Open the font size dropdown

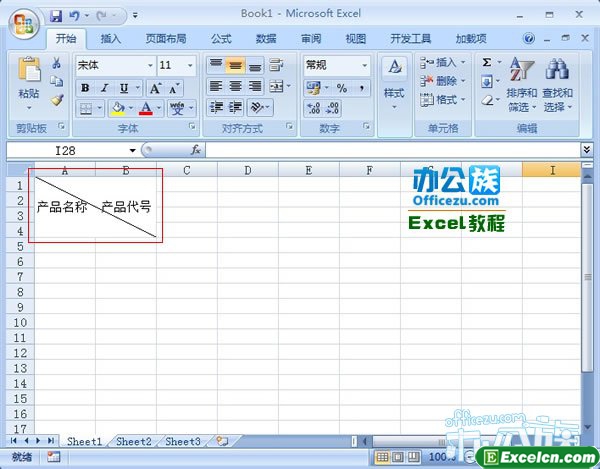click(x=190, y=65)
